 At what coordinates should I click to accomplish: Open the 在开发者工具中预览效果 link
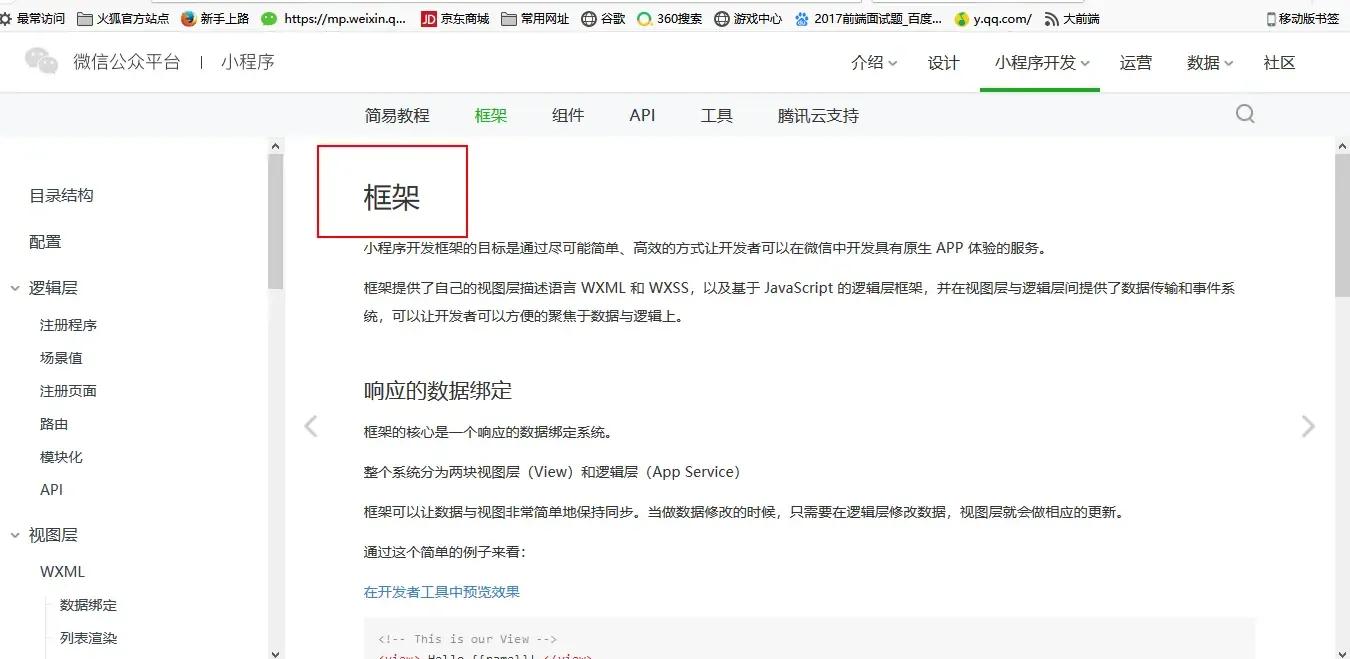coord(441,591)
